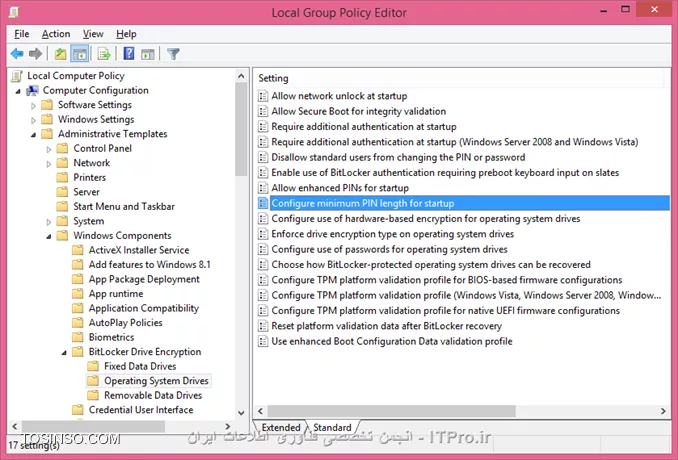Viewport: 678px width, 460px height.
Task: Click policy icon for Reset platform validation data
Action: click(262, 326)
